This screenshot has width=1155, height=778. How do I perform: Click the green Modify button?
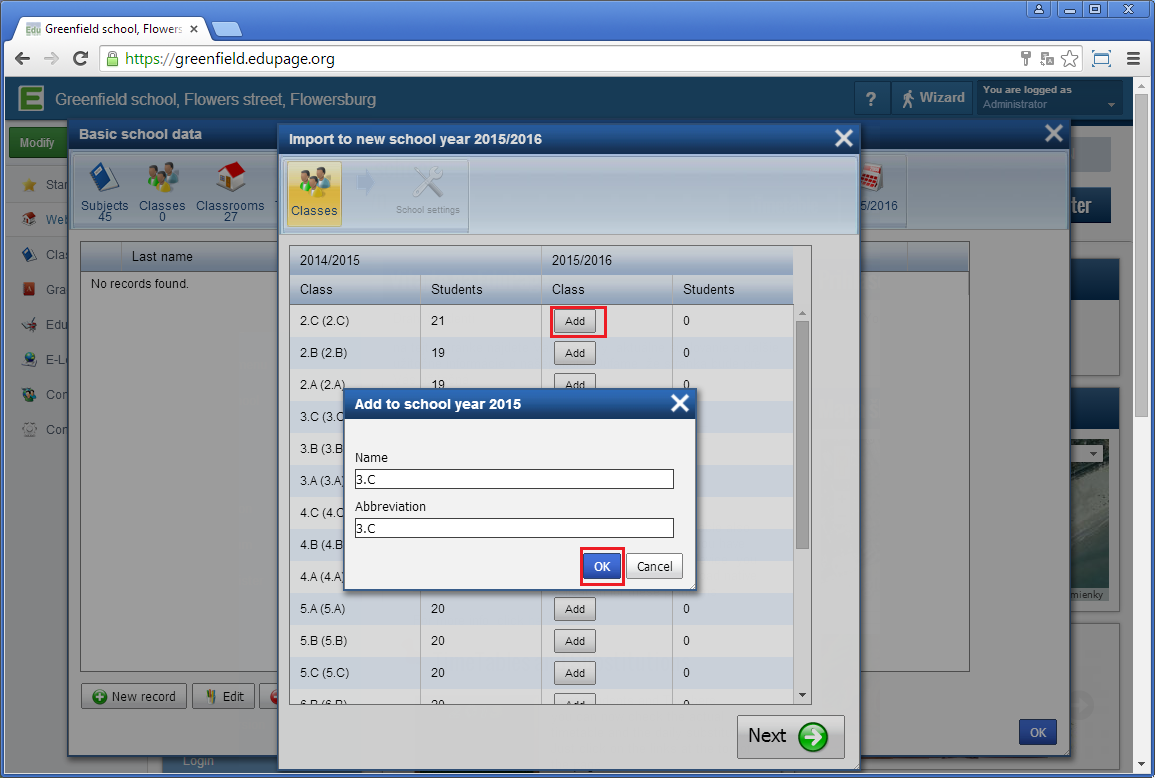click(37, 143)
